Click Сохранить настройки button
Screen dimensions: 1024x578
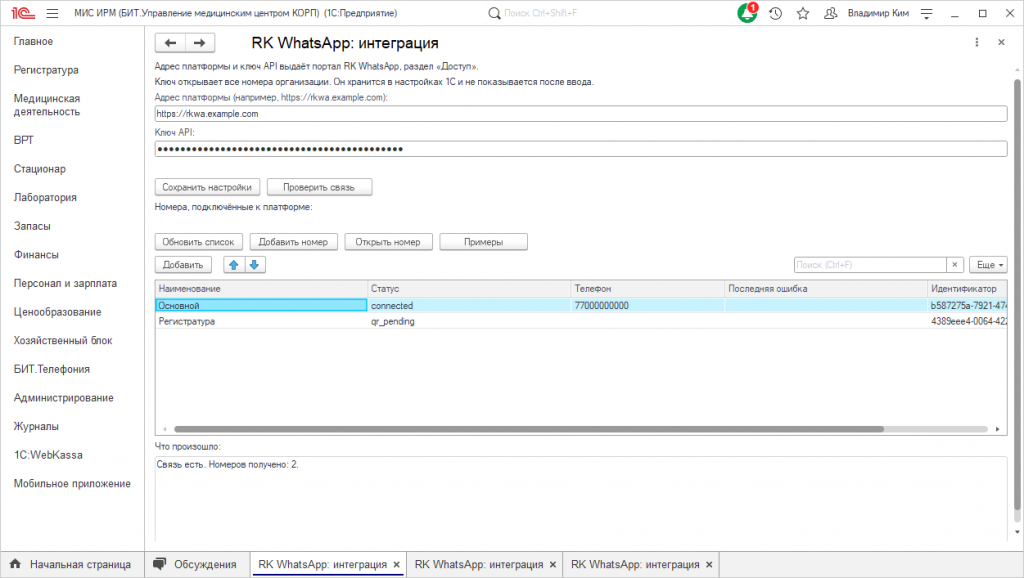(207, 187)
